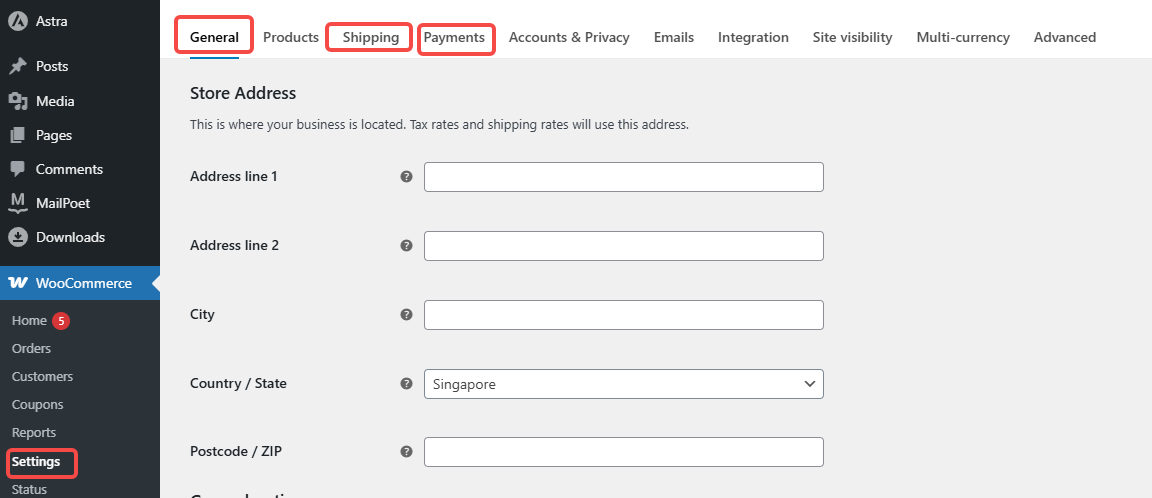This screenshot has height=498, width=1152.
Task: Click the Media library icon
Action: (x=18, y=101)
